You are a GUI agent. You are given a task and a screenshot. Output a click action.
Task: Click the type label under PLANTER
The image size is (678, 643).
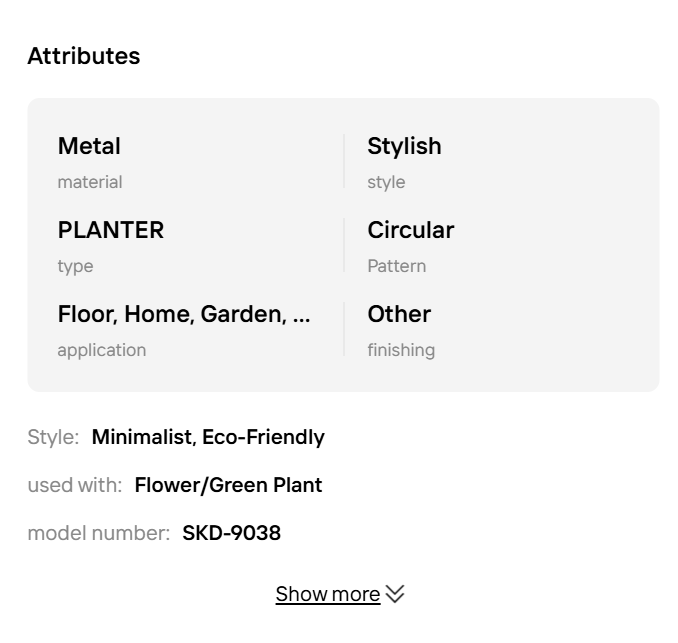(75, 266)
